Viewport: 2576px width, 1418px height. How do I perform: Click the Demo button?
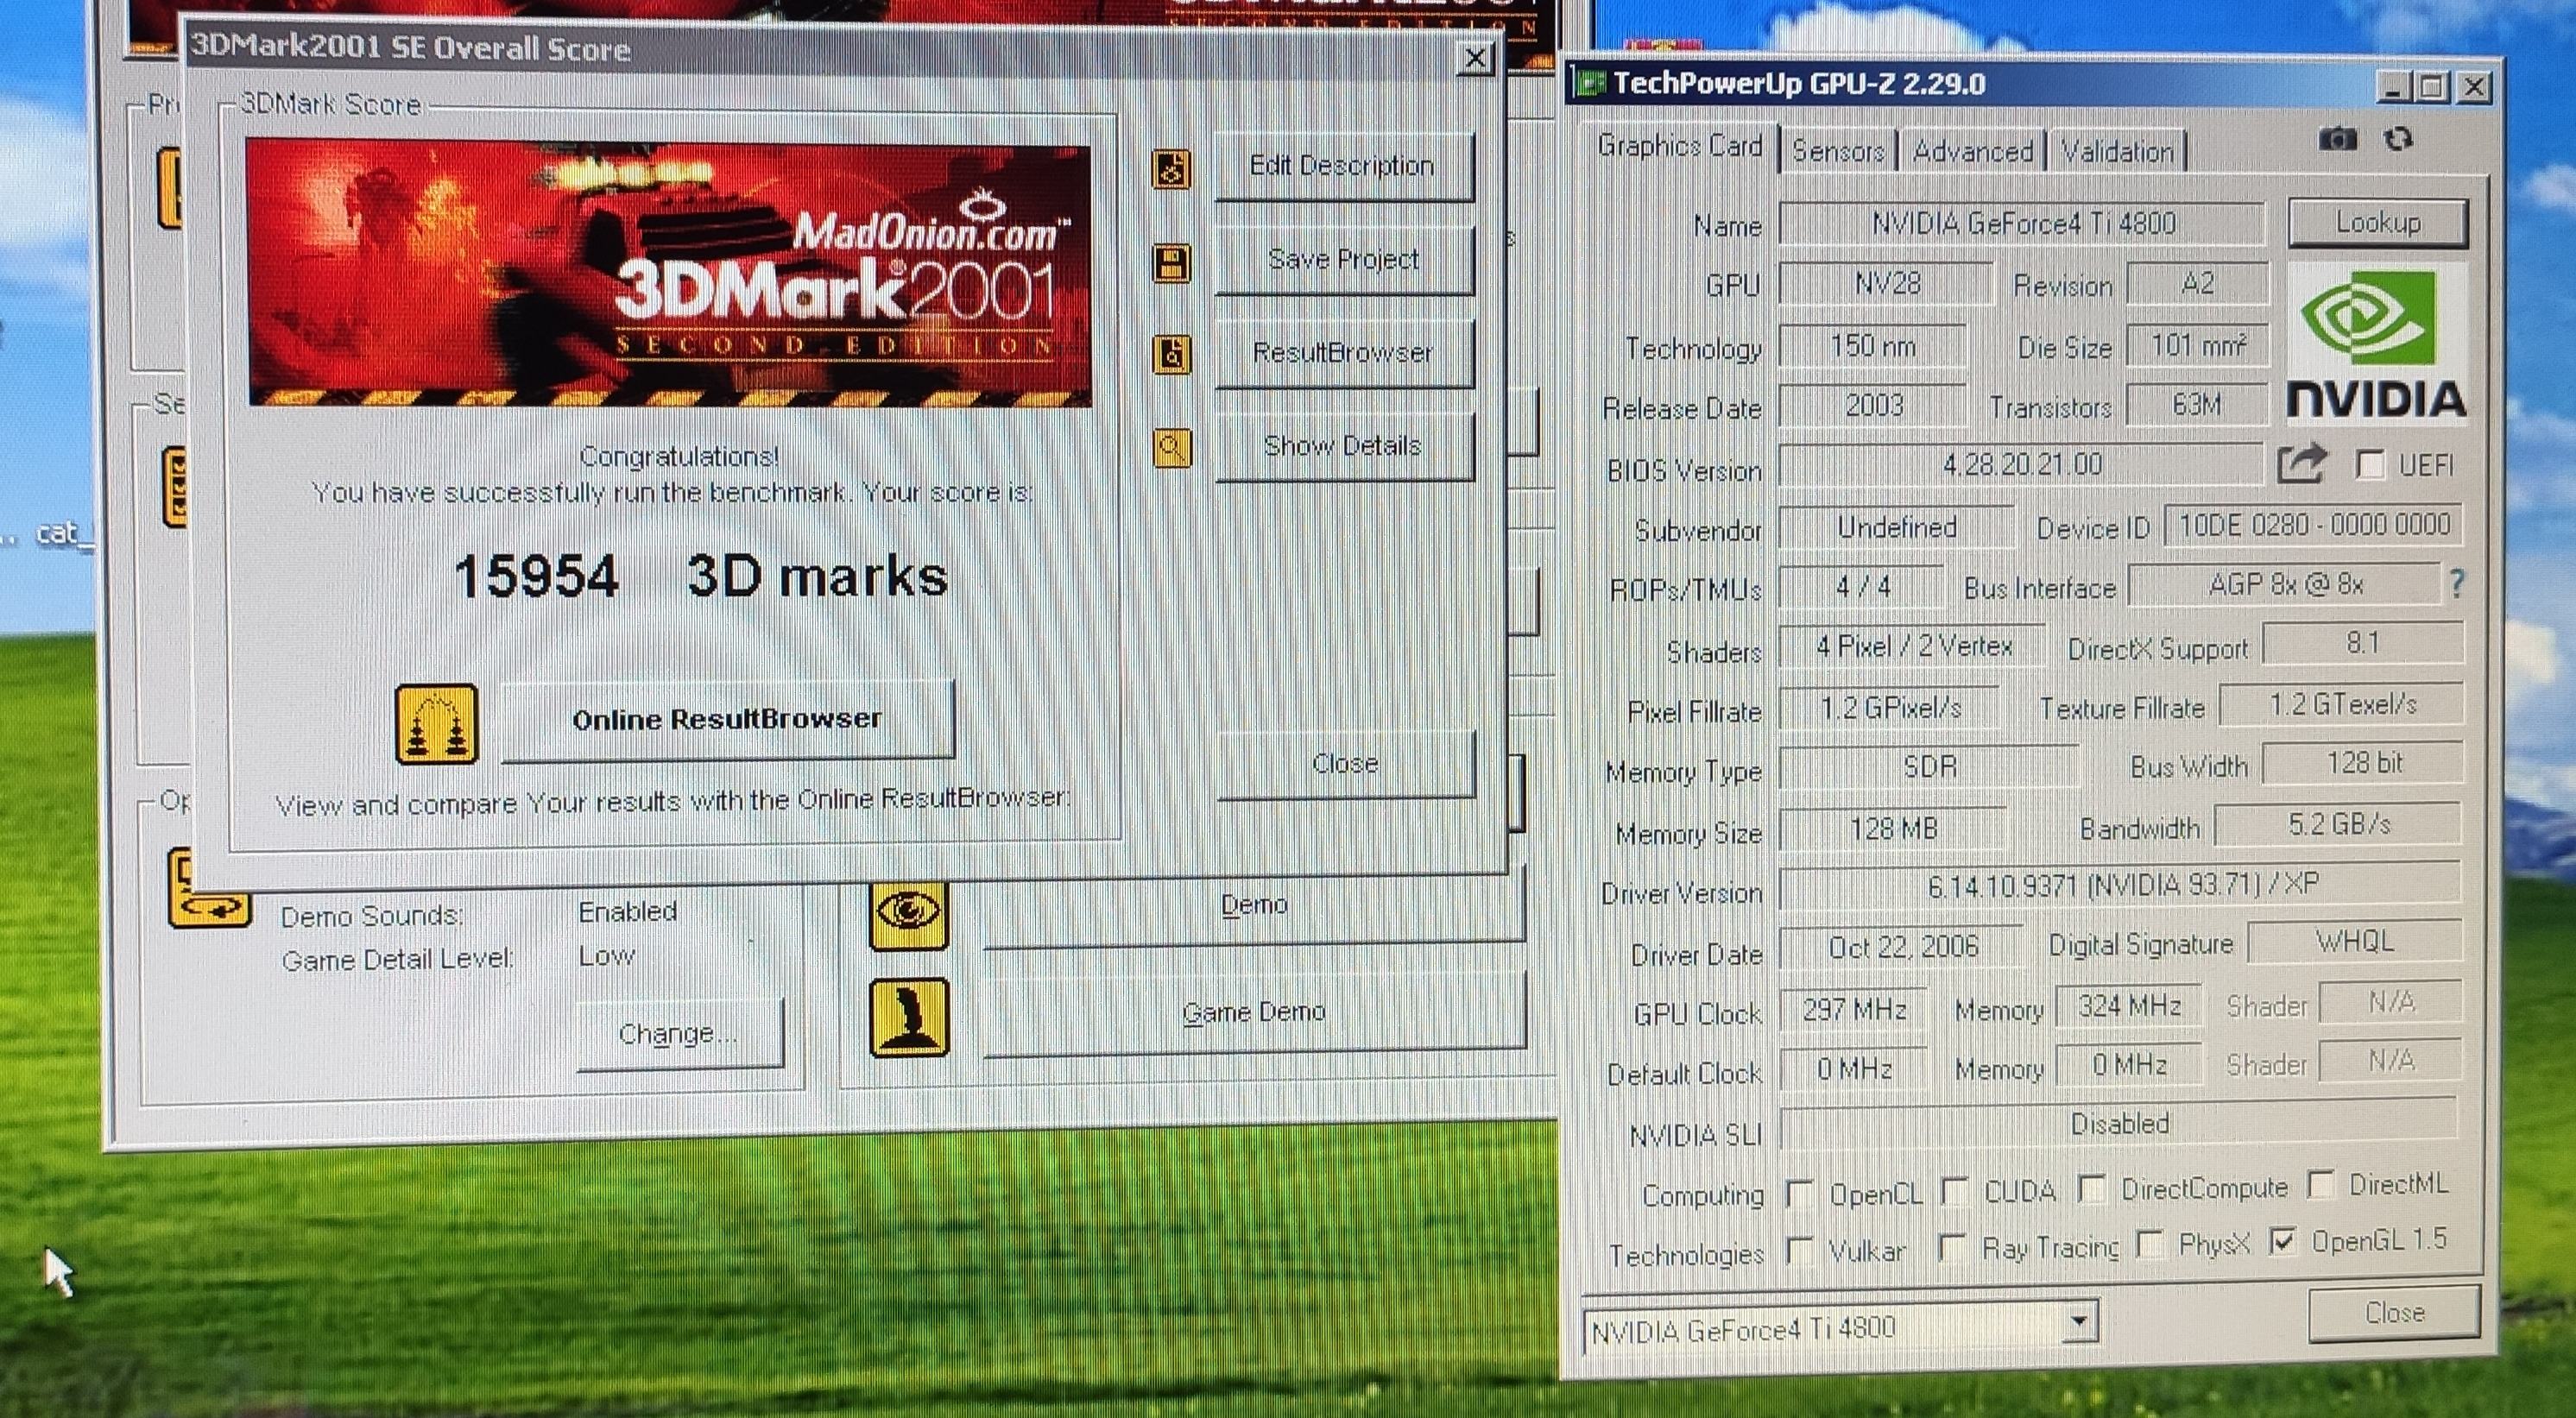(1255, 905)
